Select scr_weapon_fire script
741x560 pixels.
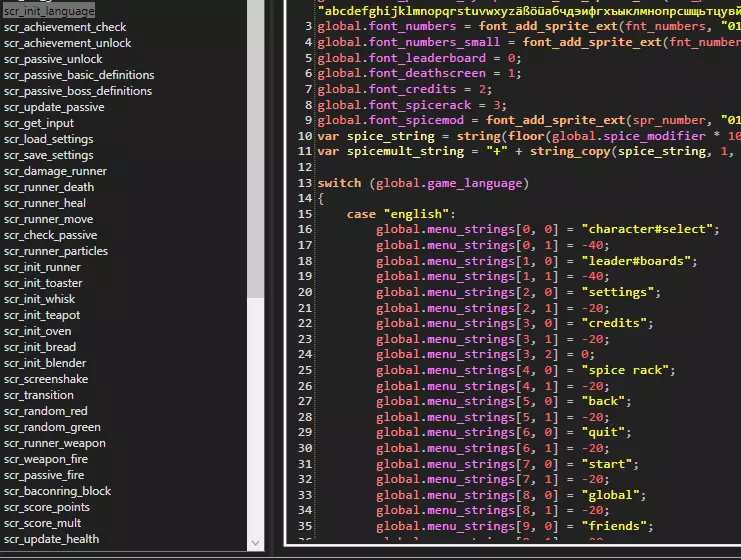(46, 459)
